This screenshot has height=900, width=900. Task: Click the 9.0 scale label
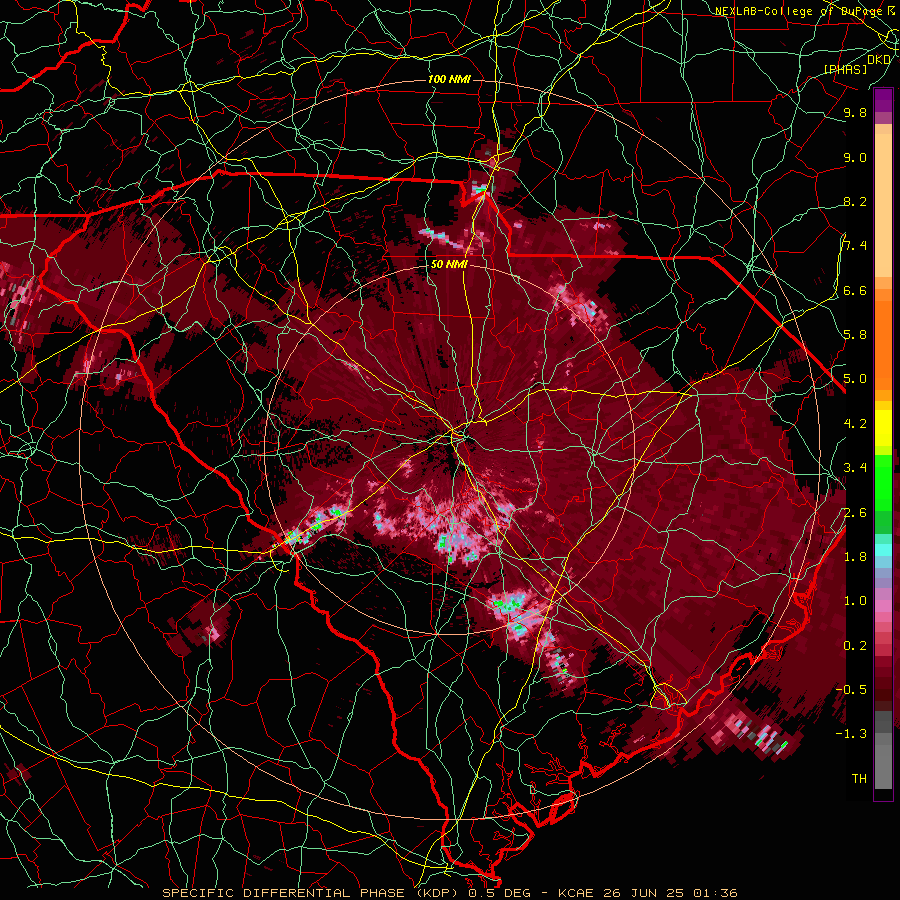point(855,157)
